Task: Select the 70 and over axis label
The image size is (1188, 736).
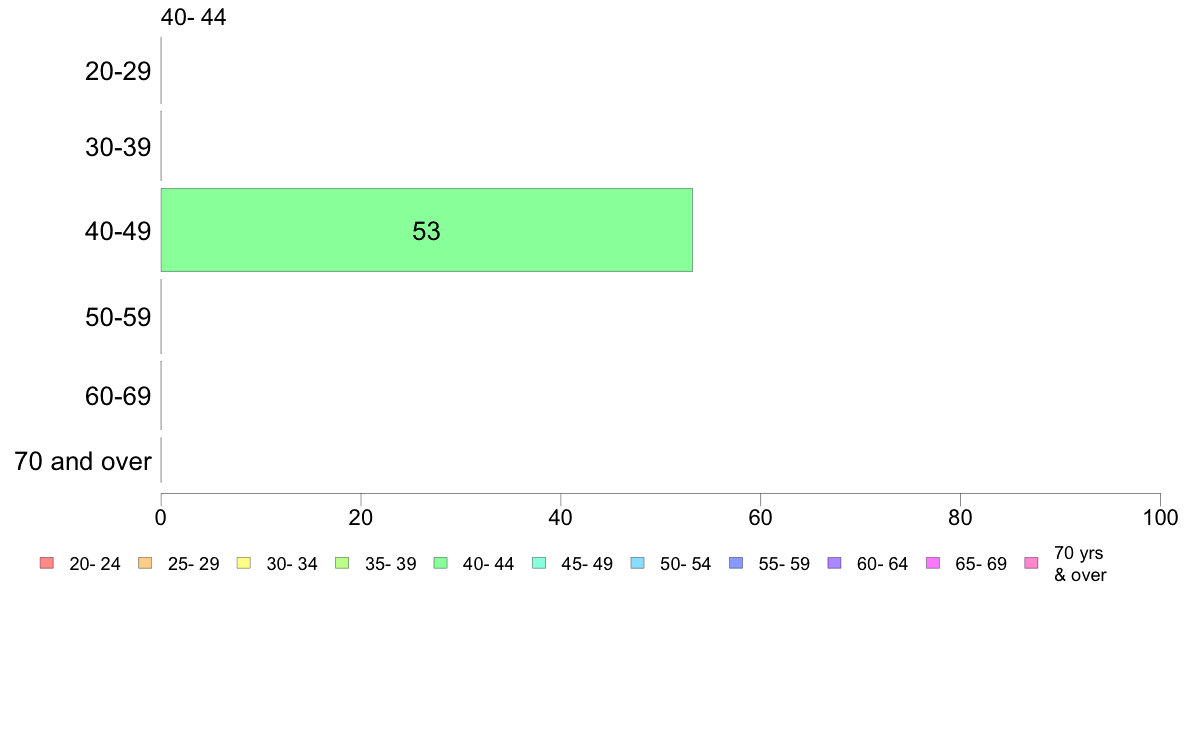Action: click(x=83, y=461)
